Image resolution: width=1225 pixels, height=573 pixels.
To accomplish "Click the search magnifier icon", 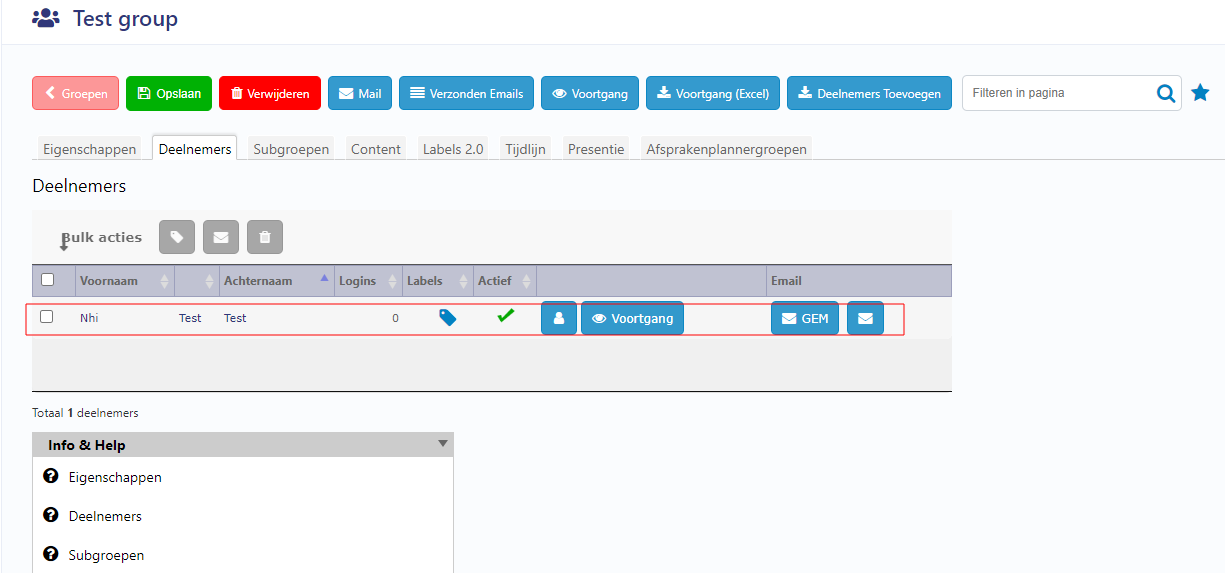I will tap(1166, 93).
